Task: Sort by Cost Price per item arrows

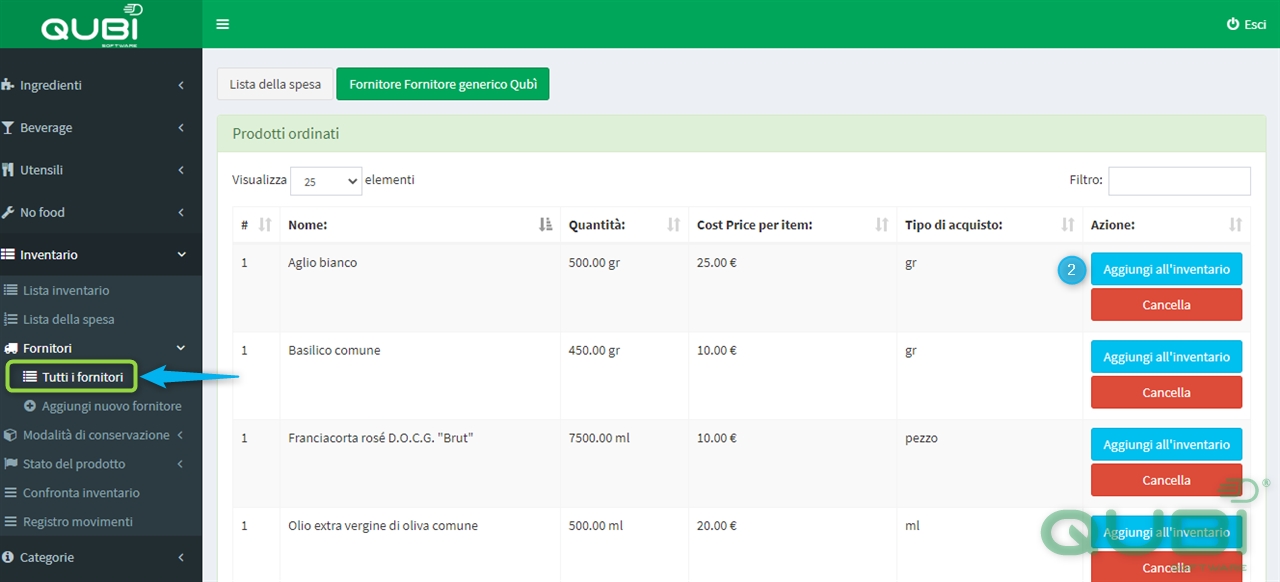Action: pyautogui.click(x=882, y=225)
